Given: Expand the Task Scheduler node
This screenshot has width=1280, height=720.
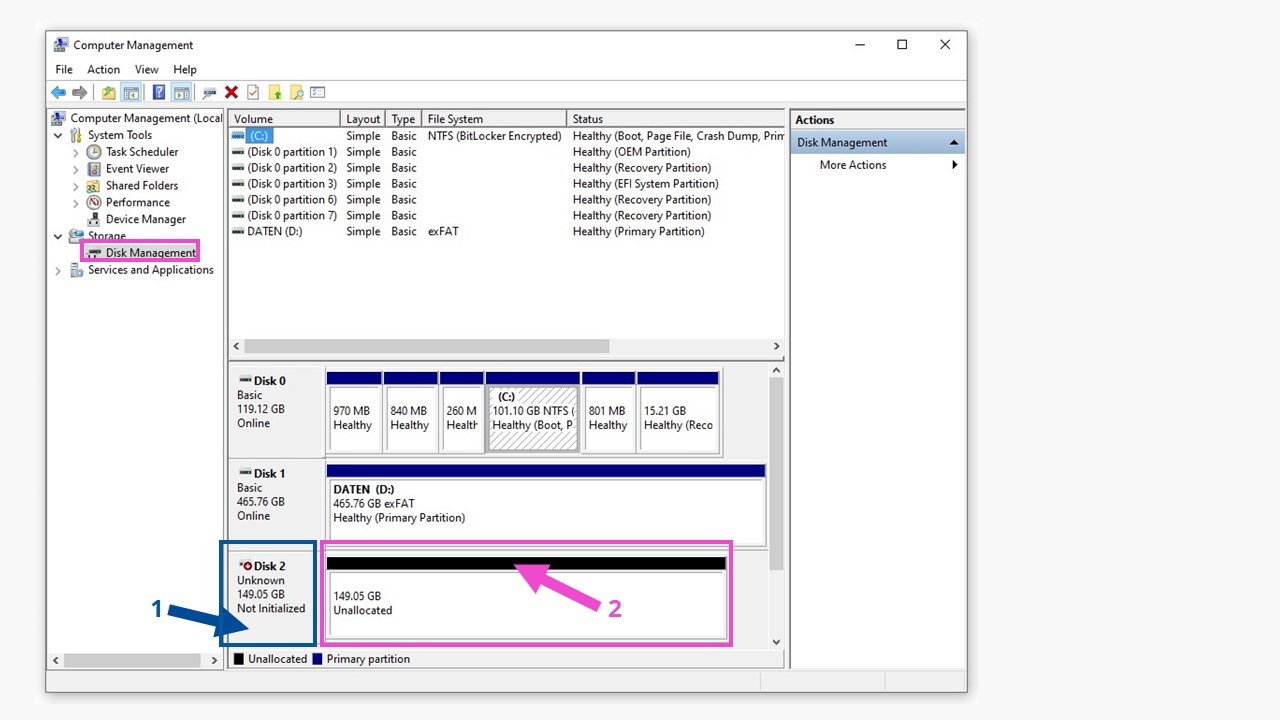Looking at the screenshot, I should point(76,152).
